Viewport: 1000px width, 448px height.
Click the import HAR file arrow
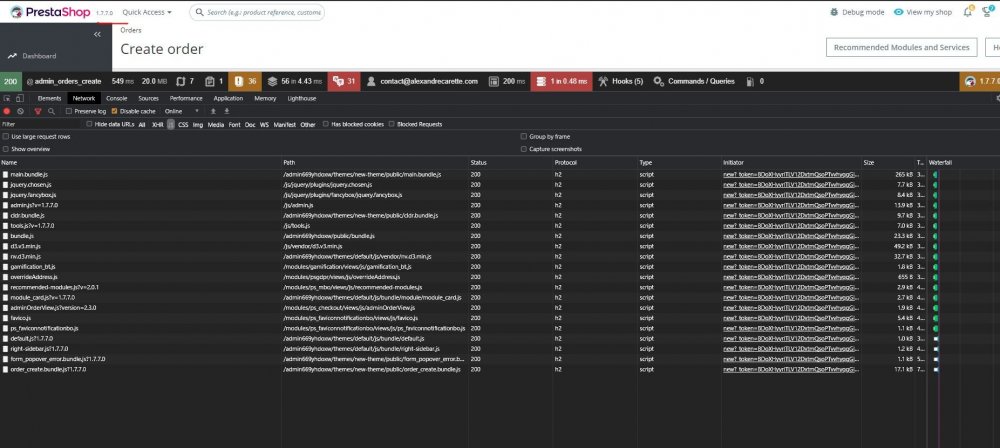click(x=212, y=111)
